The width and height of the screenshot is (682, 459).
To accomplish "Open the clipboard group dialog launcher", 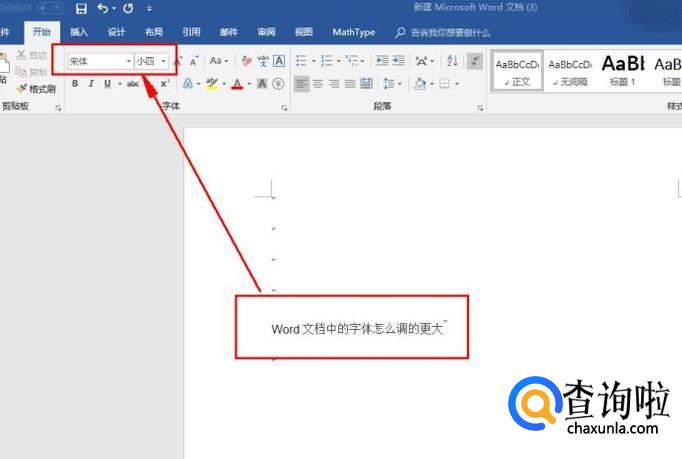I will pos(58,108).
